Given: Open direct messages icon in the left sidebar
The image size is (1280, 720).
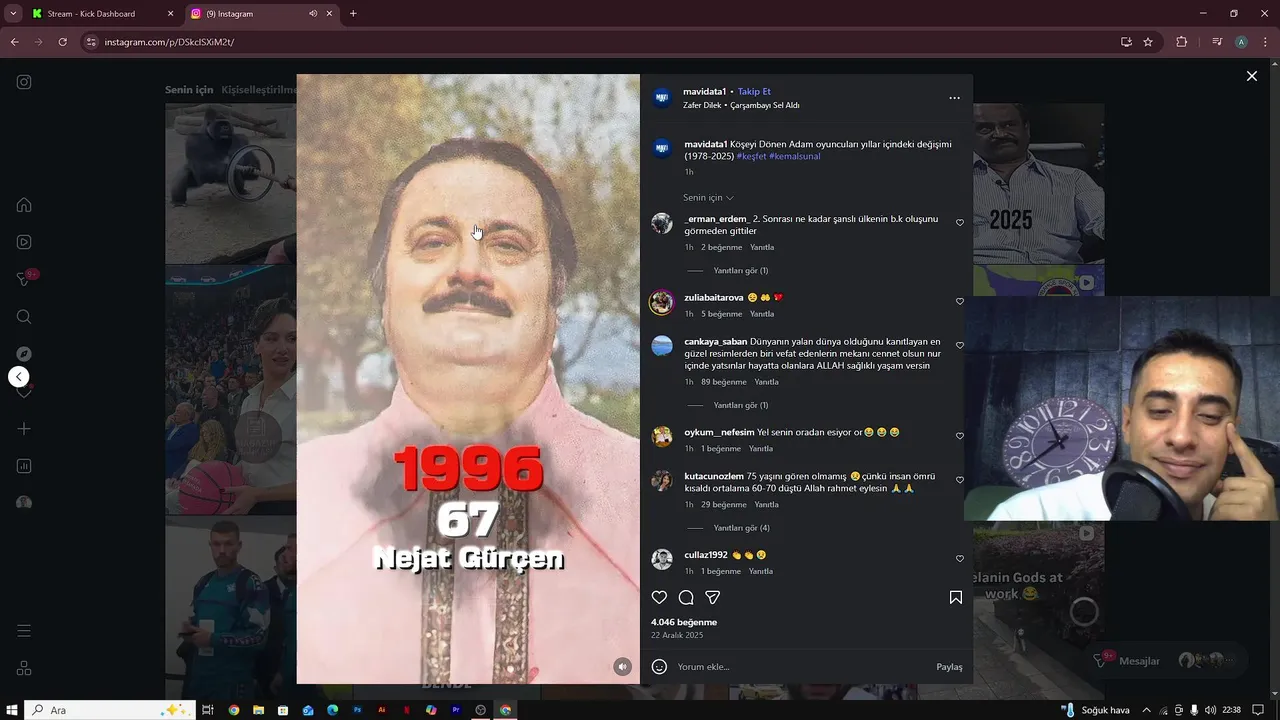Looking at the screenshot, I should pos(24,279).
